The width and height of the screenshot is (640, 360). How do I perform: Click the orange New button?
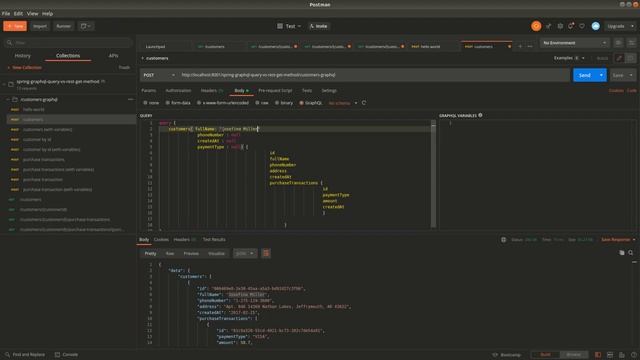click(15, 26)
